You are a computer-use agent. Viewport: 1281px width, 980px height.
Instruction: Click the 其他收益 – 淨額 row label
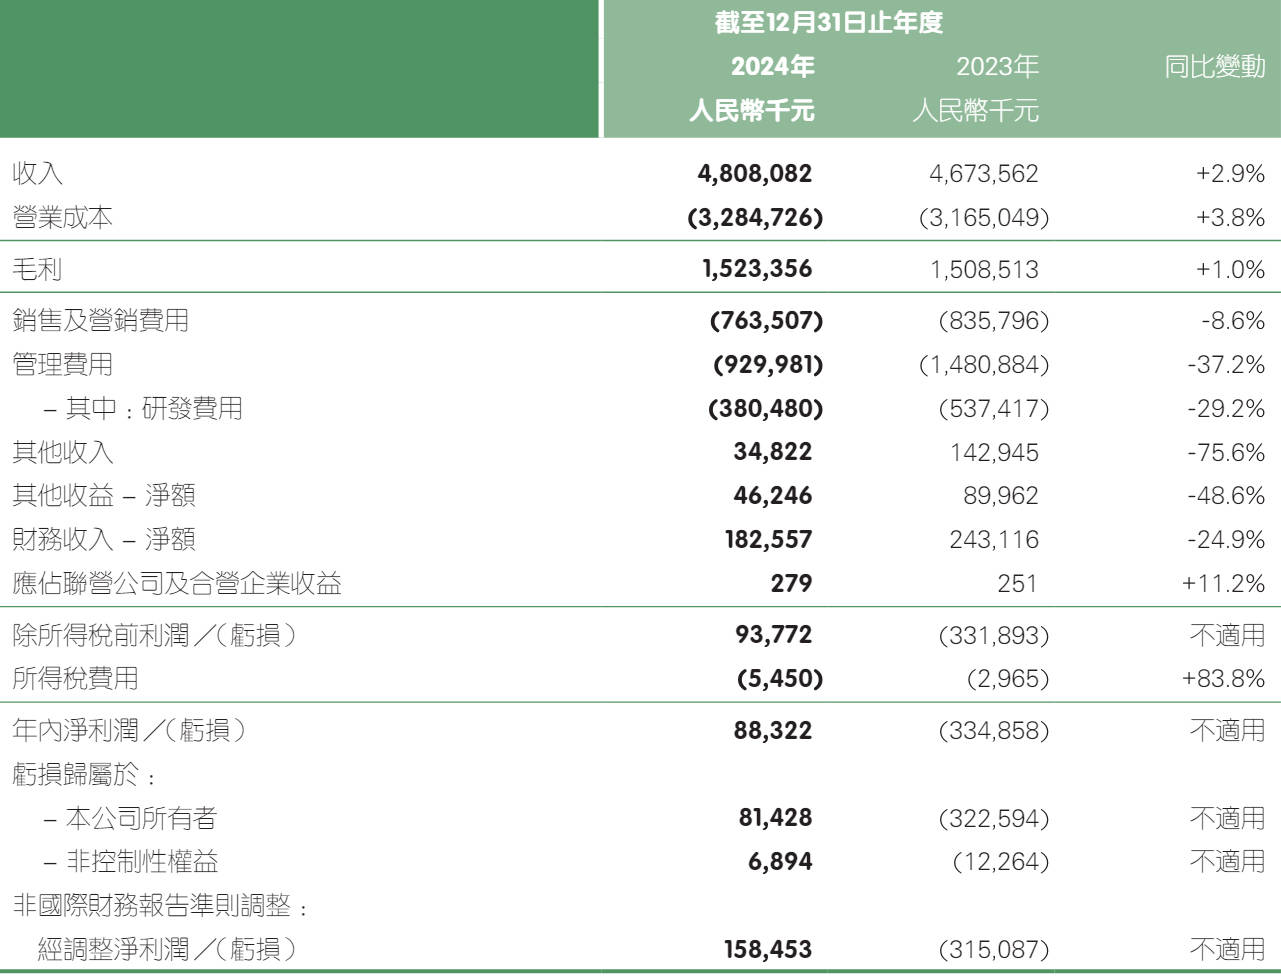click(104, 495)
